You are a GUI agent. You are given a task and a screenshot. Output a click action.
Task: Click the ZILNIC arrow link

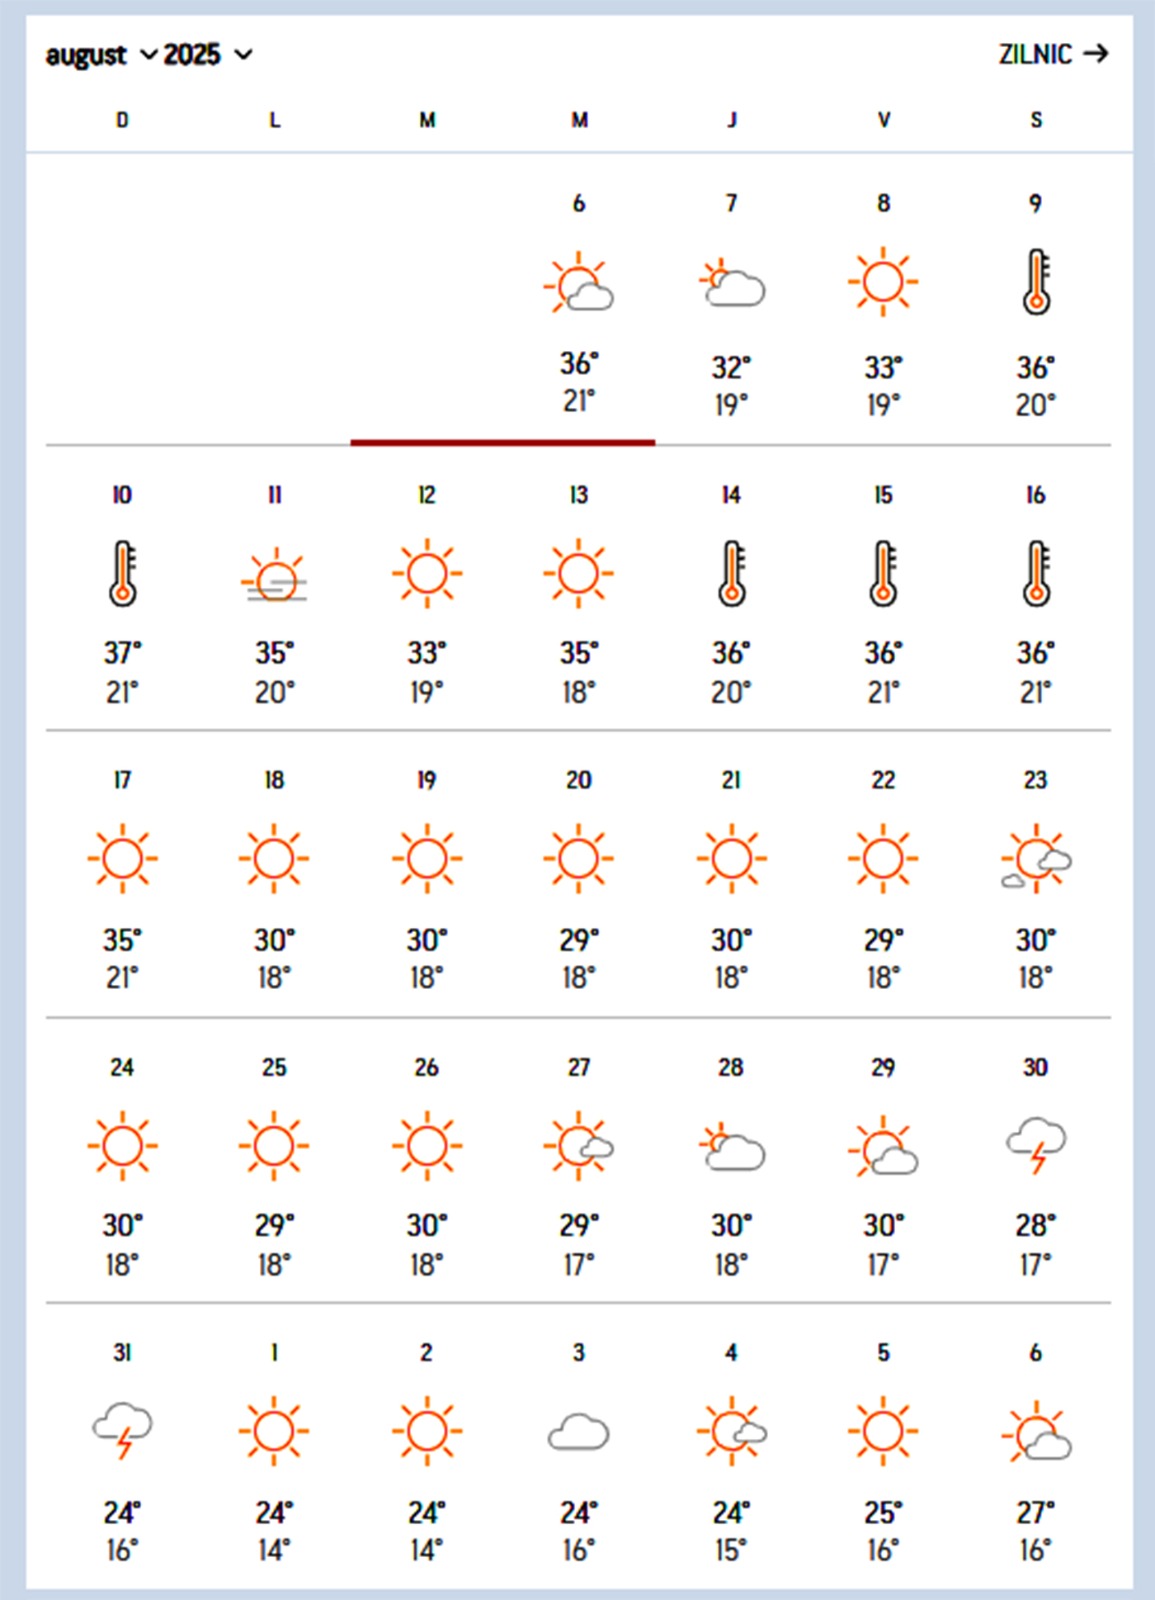[x=1053, y=54]
